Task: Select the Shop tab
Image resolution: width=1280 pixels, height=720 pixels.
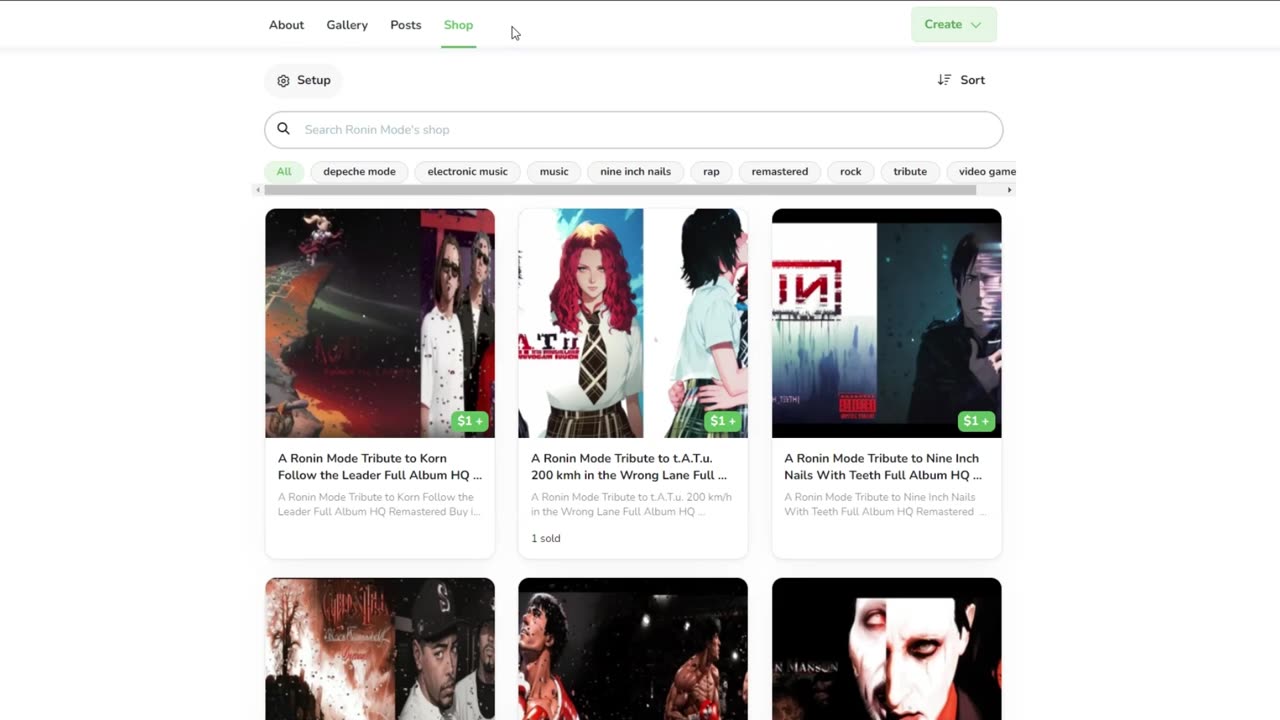Action: [458, 25]
